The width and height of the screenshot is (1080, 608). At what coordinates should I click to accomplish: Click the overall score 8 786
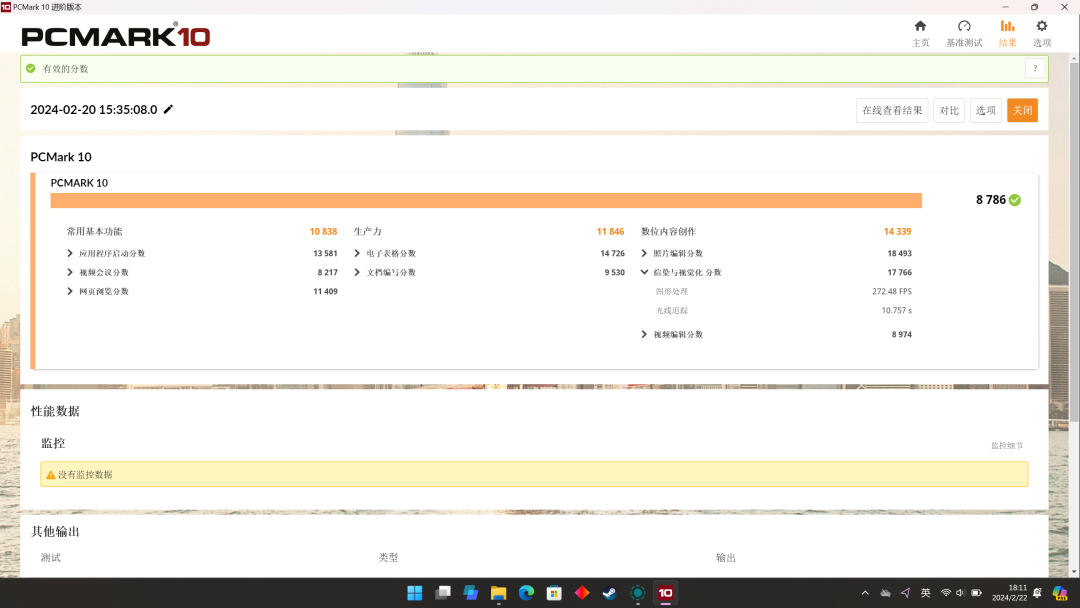pyautogui.click(x=990, y=200)
